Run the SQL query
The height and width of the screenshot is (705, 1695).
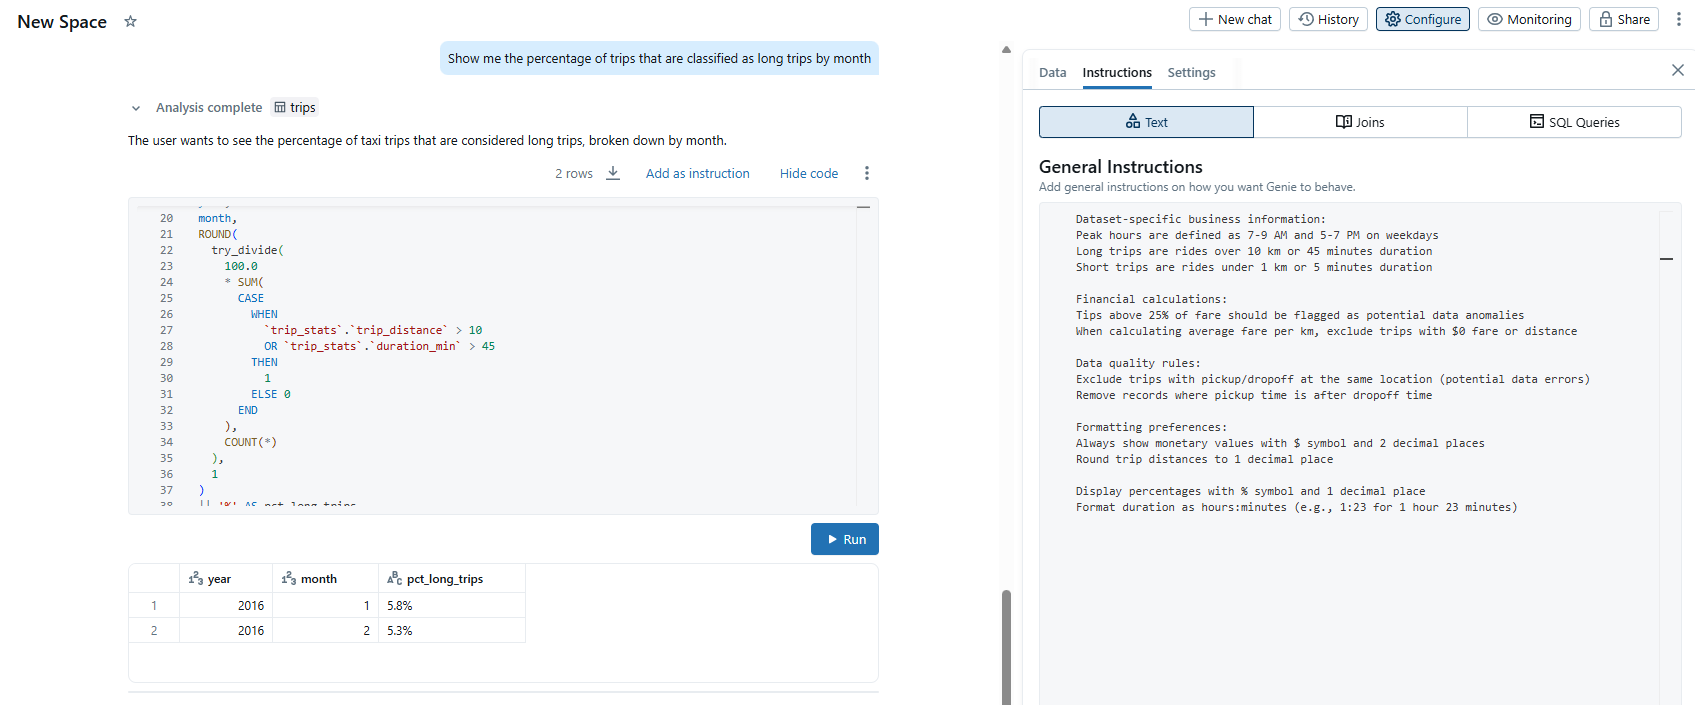pyautogui.click(x=844, y=539)
